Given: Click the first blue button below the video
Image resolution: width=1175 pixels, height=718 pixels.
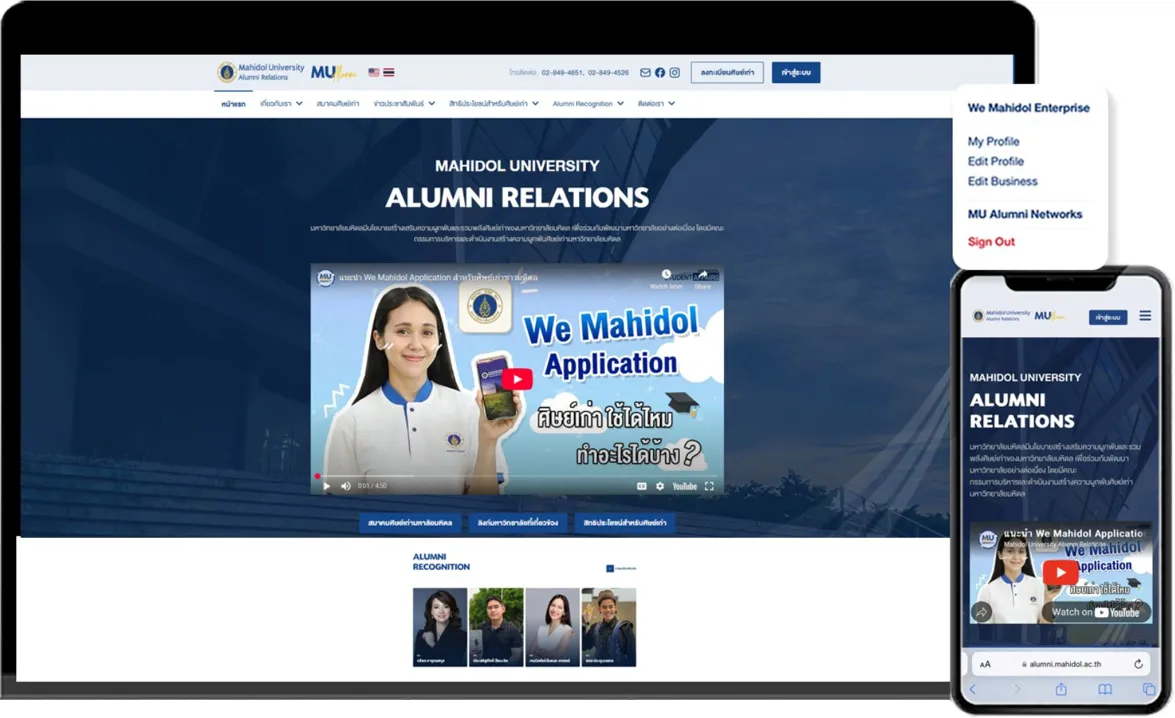Looking at the screenshot, I should point(410,522).
